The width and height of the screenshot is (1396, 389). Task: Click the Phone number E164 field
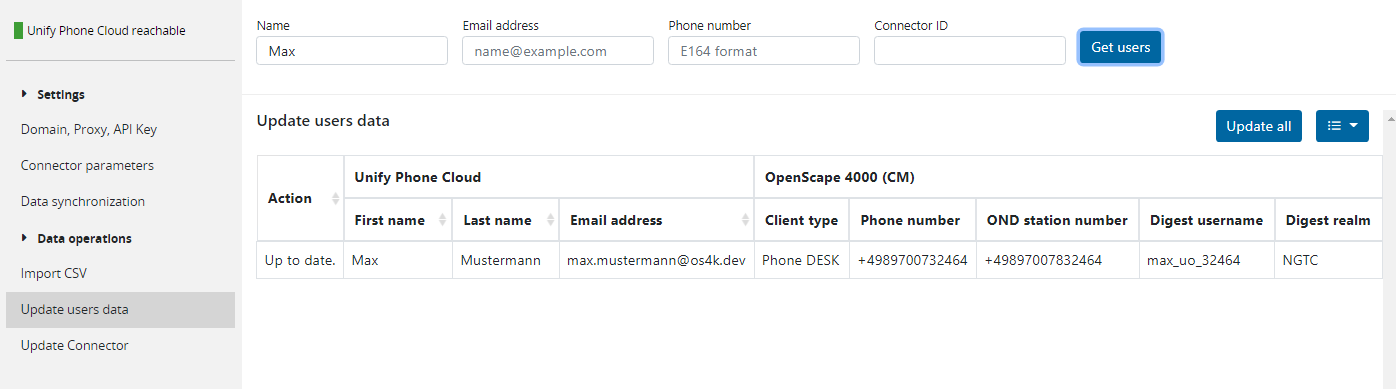[x=764, y=51]
